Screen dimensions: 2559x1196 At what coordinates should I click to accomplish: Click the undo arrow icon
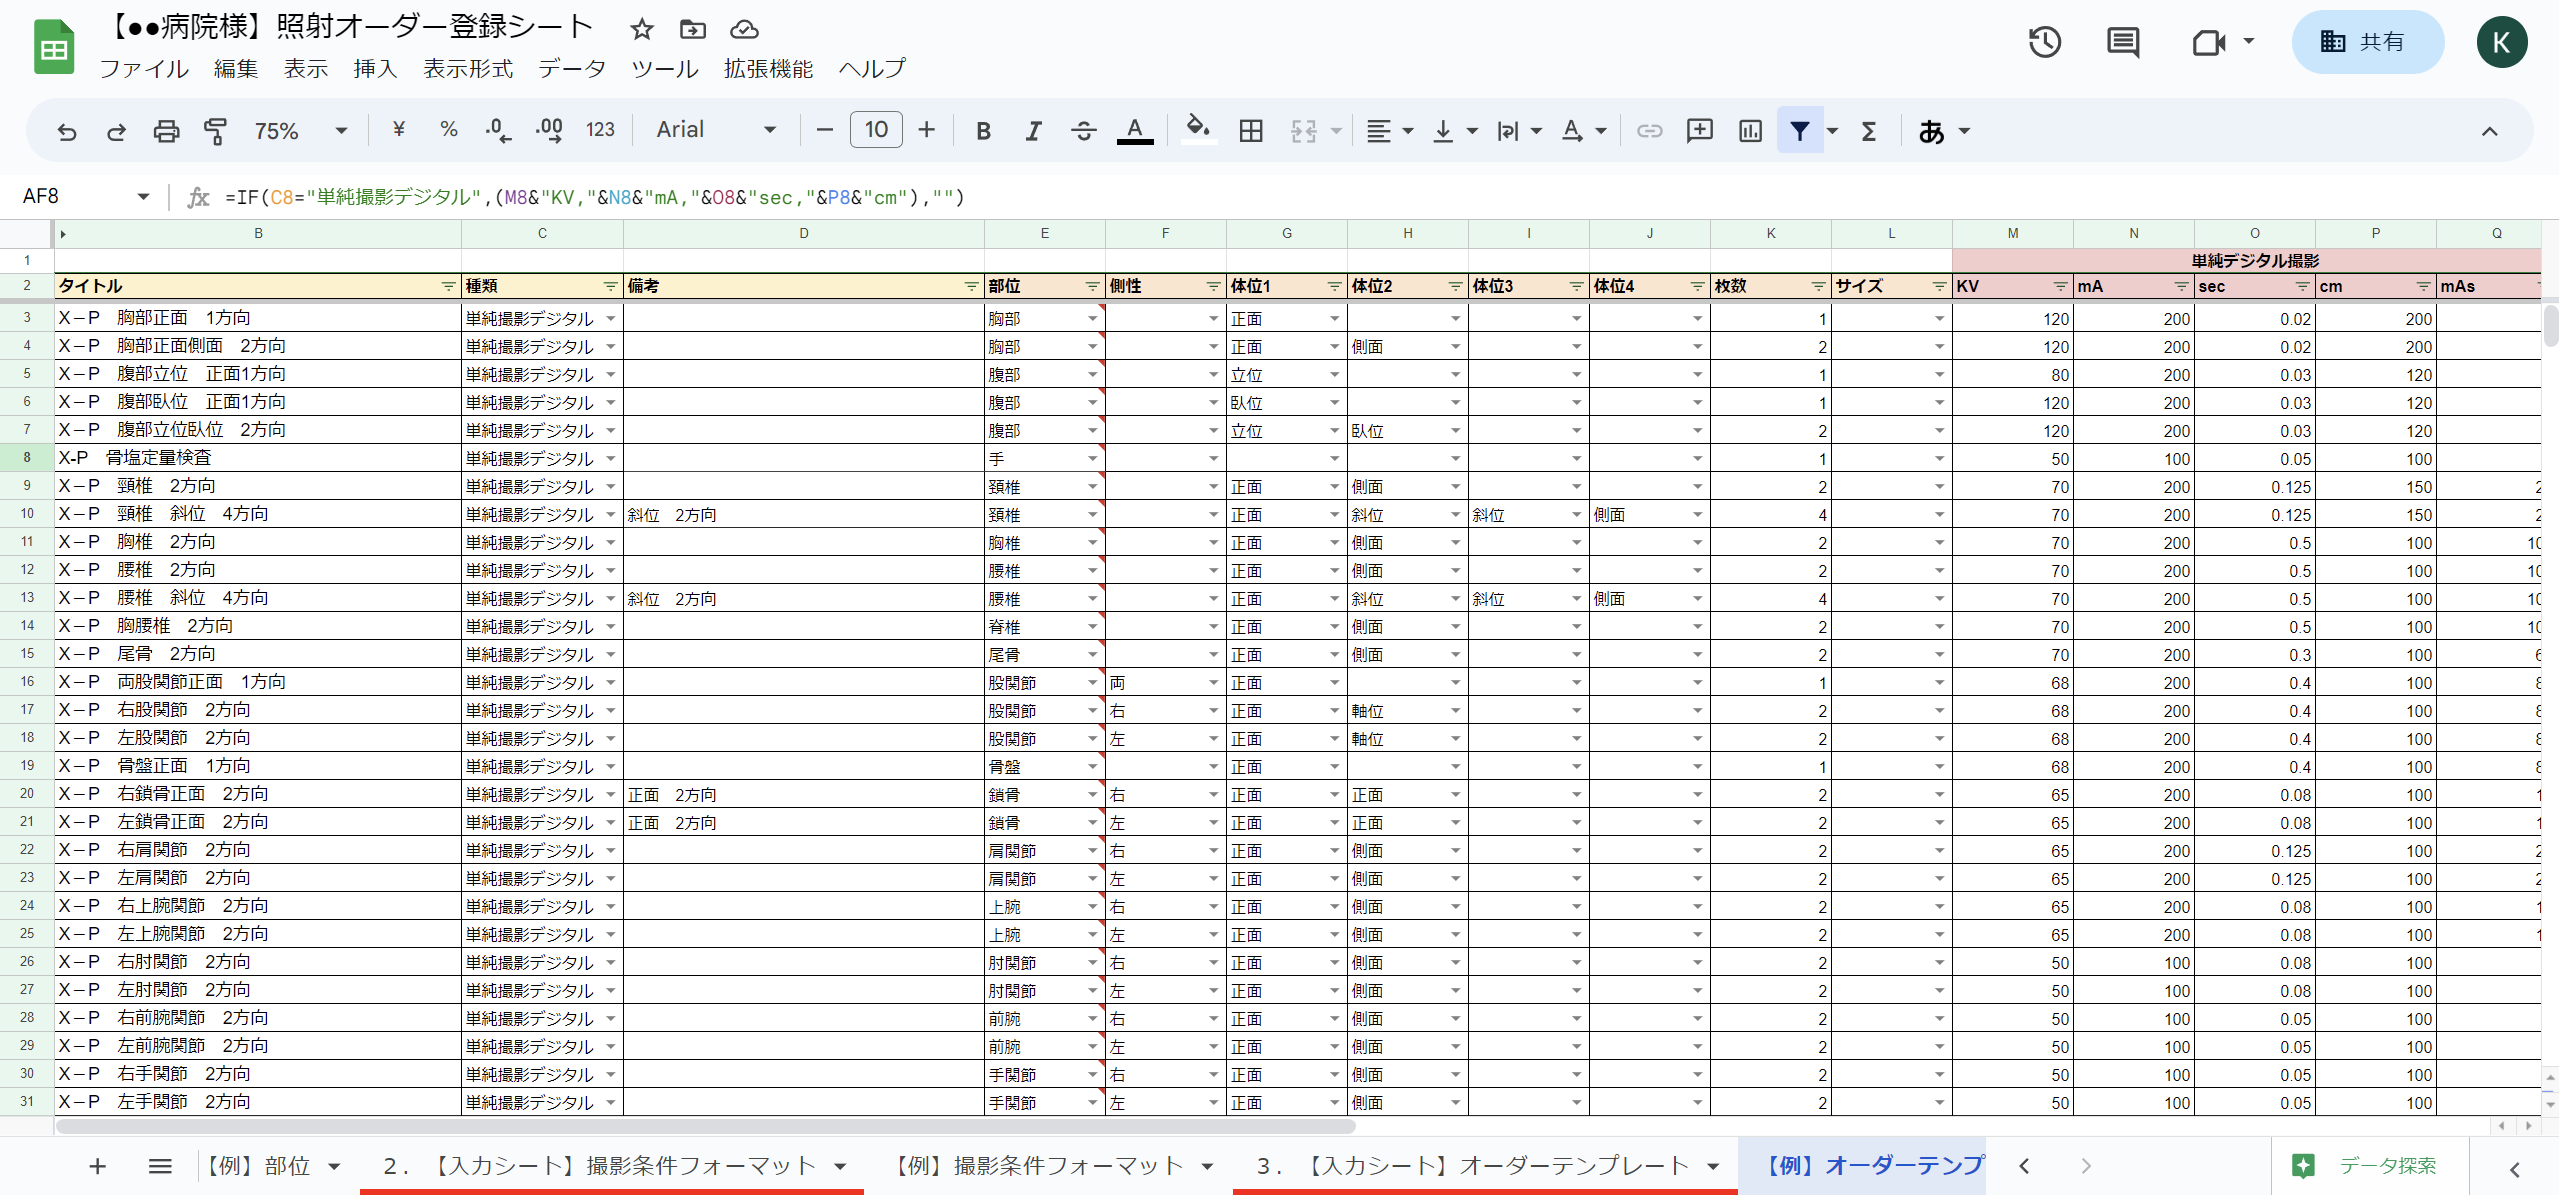67,131
